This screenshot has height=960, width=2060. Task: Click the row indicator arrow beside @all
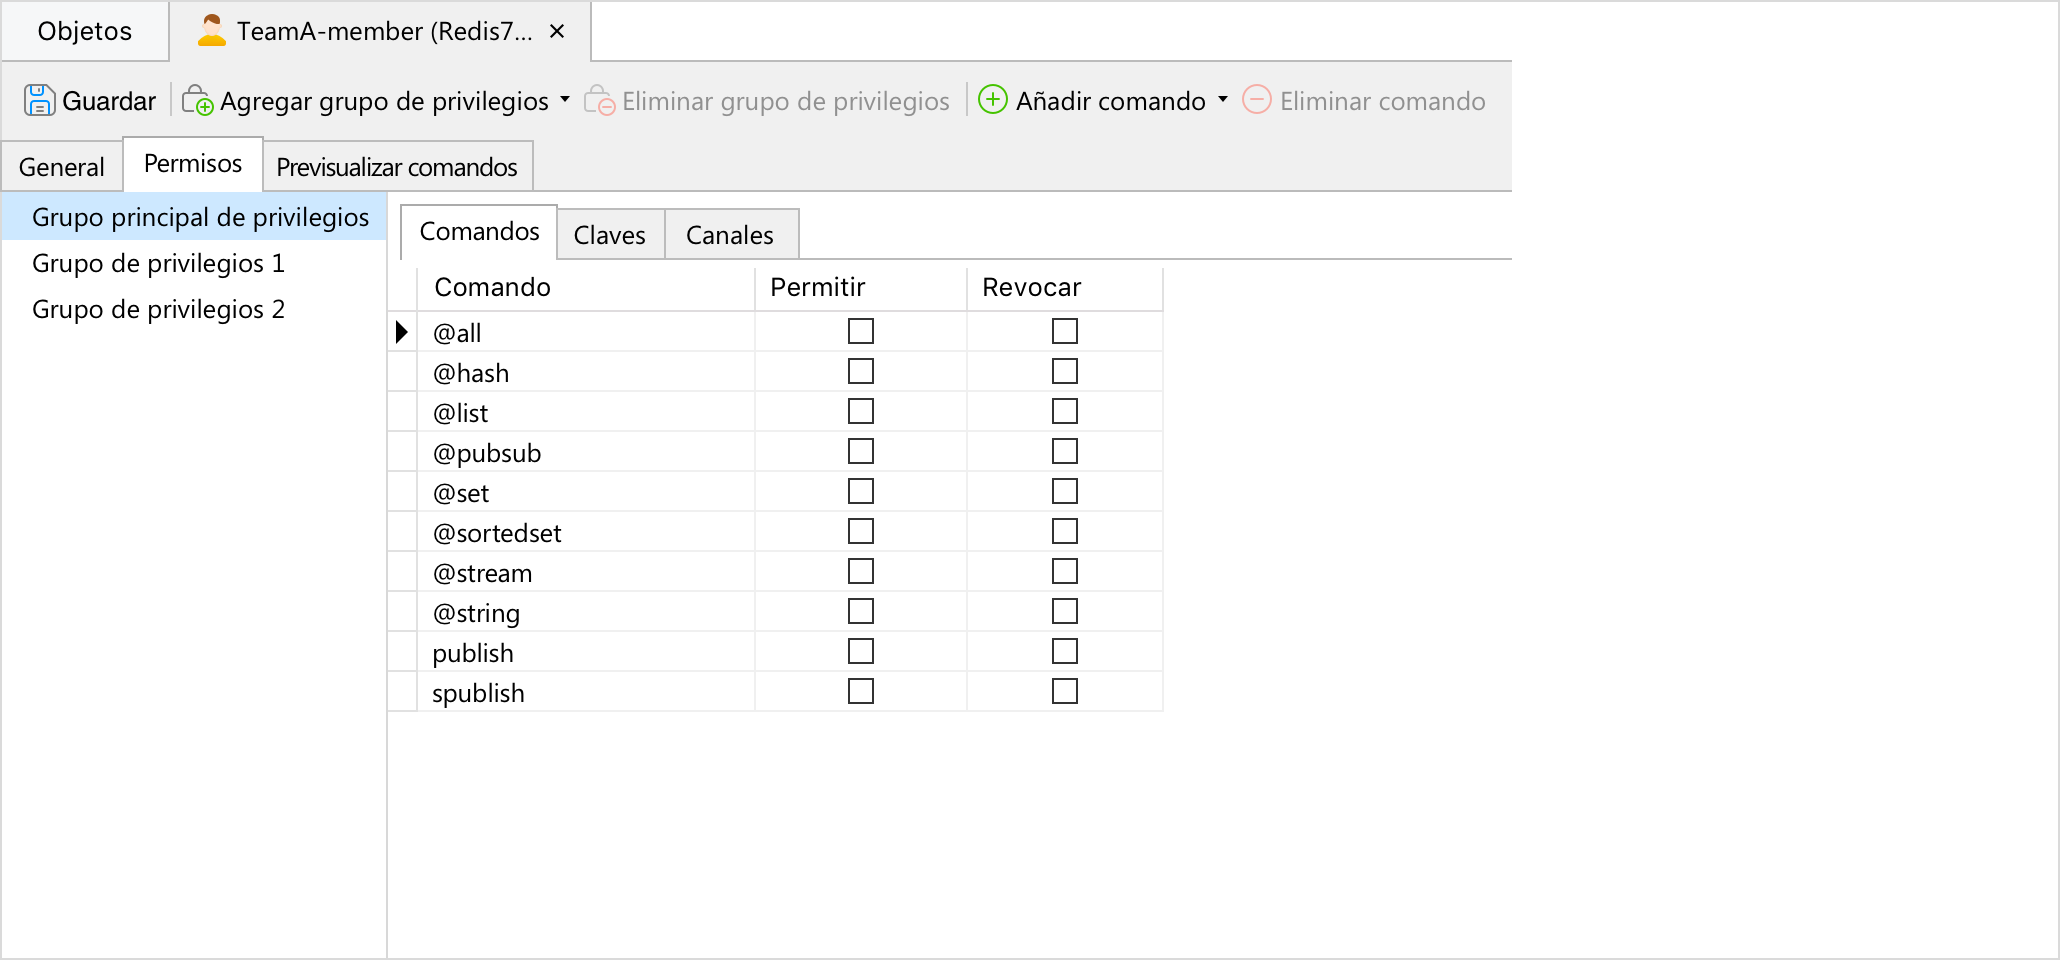click(x=402, y=332)
